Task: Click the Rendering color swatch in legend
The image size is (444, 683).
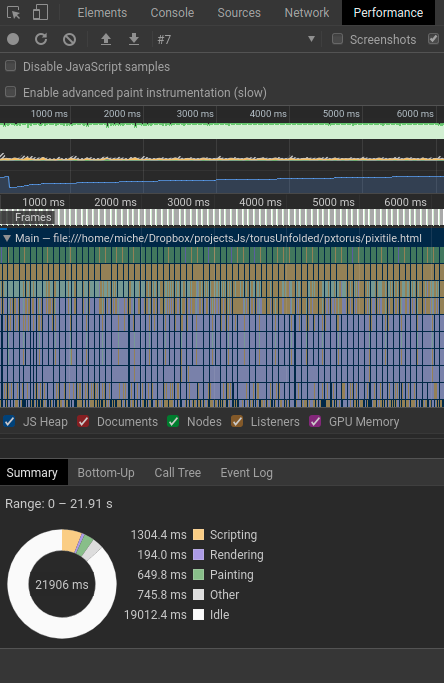Action: click(198, 555)
